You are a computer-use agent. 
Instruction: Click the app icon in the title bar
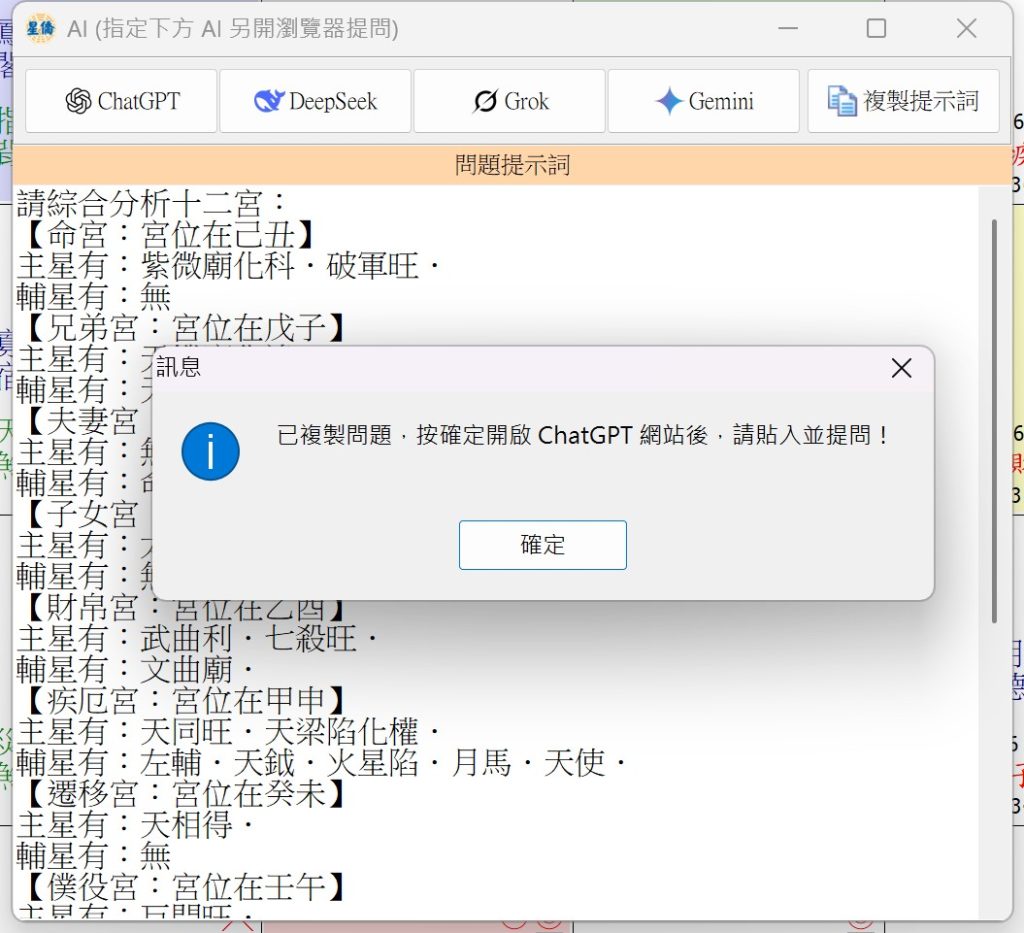pyautogui.click(x=40, y=29)
